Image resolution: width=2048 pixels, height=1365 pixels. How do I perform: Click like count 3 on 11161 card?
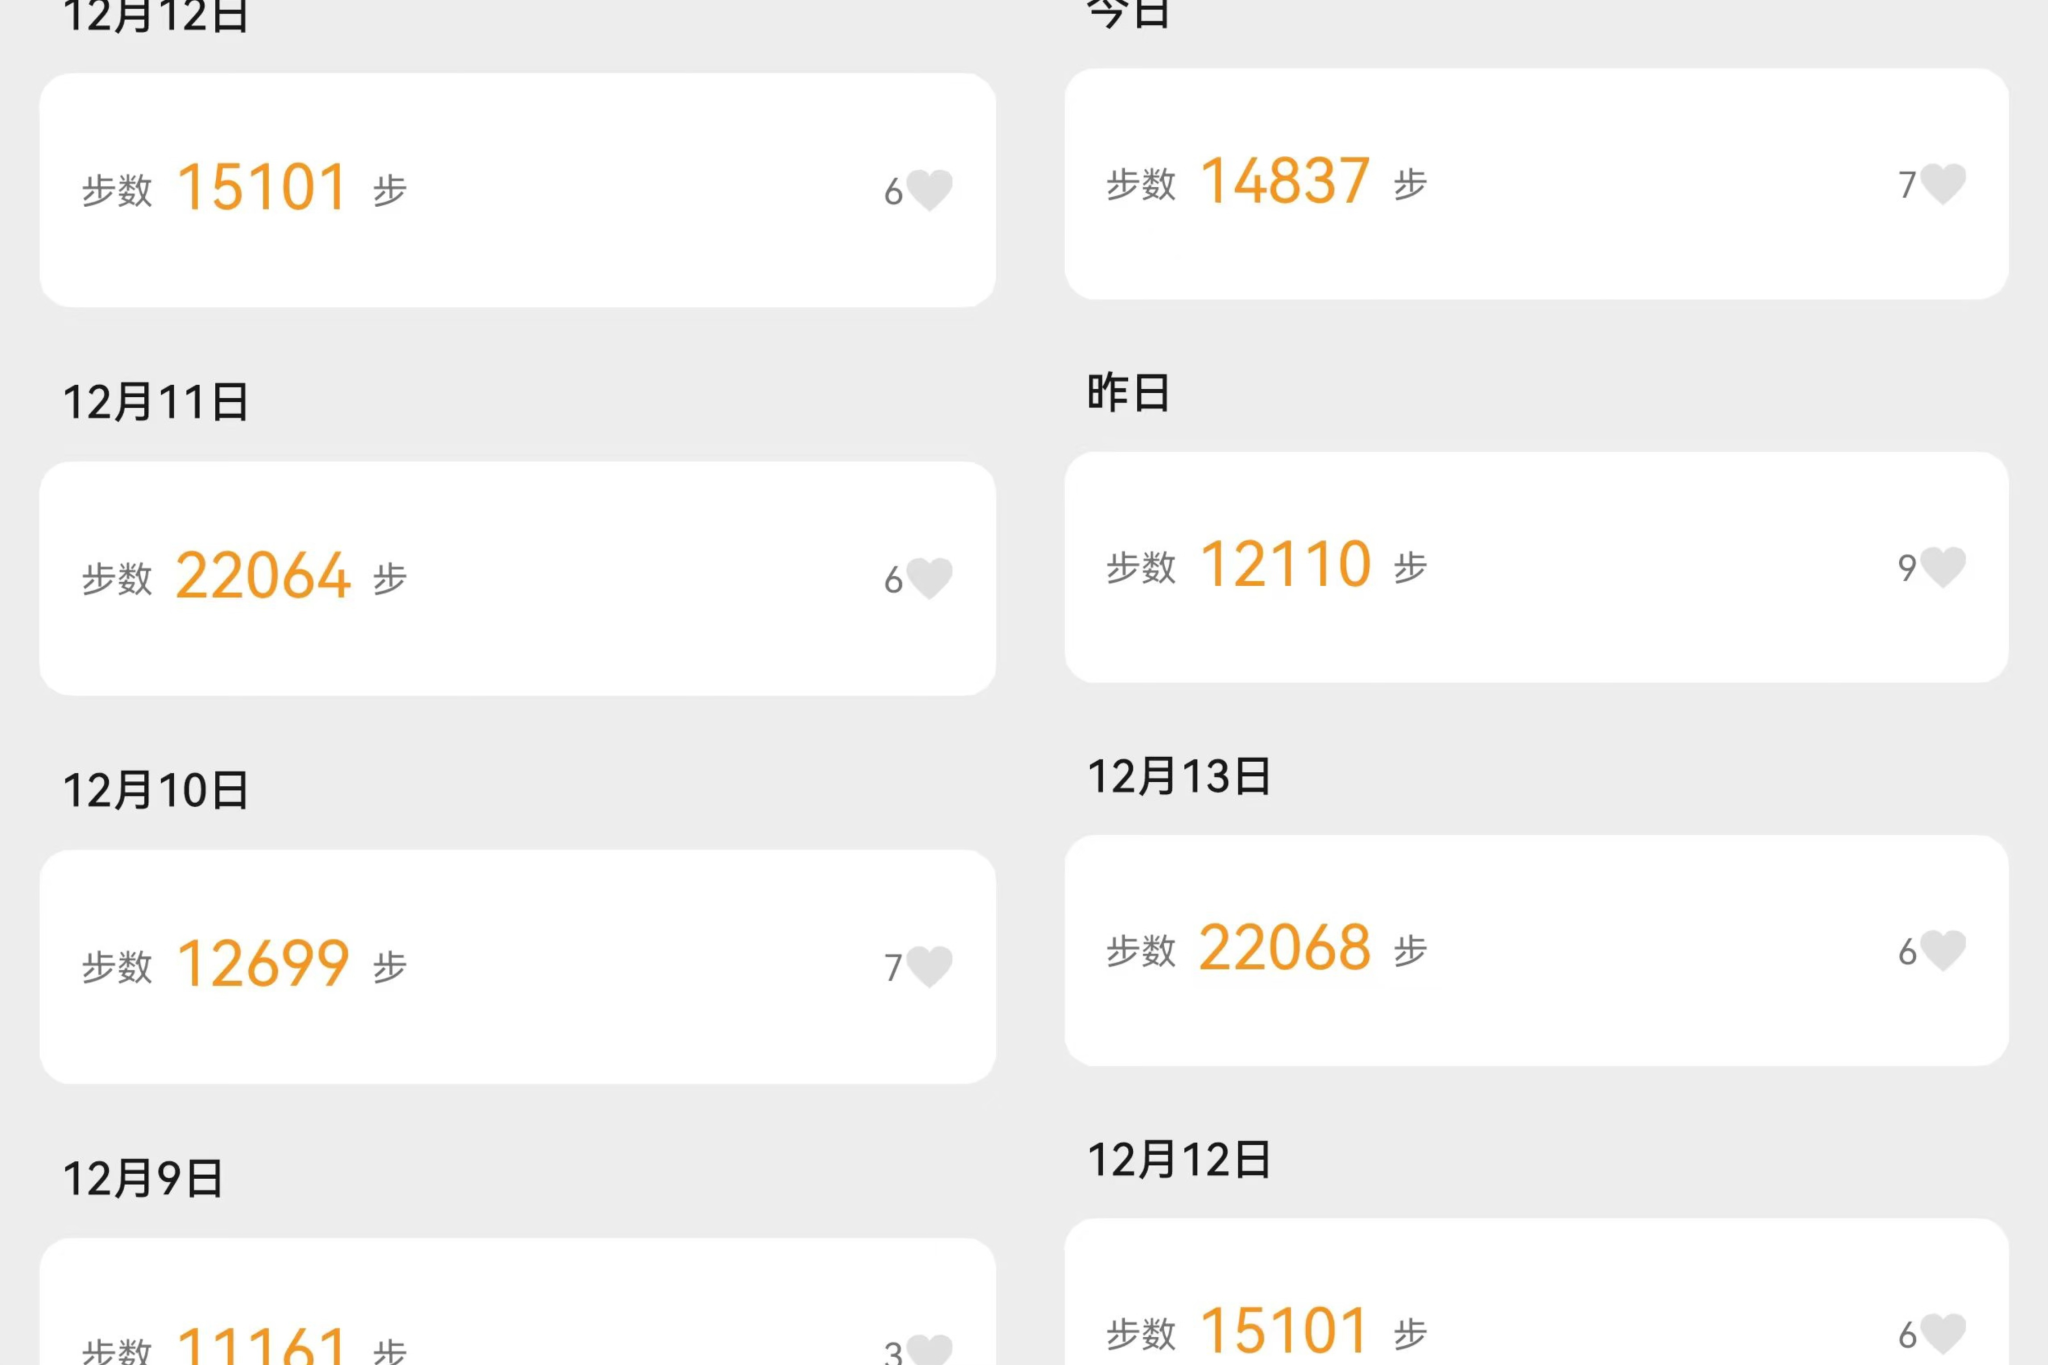pos(893,1352)
